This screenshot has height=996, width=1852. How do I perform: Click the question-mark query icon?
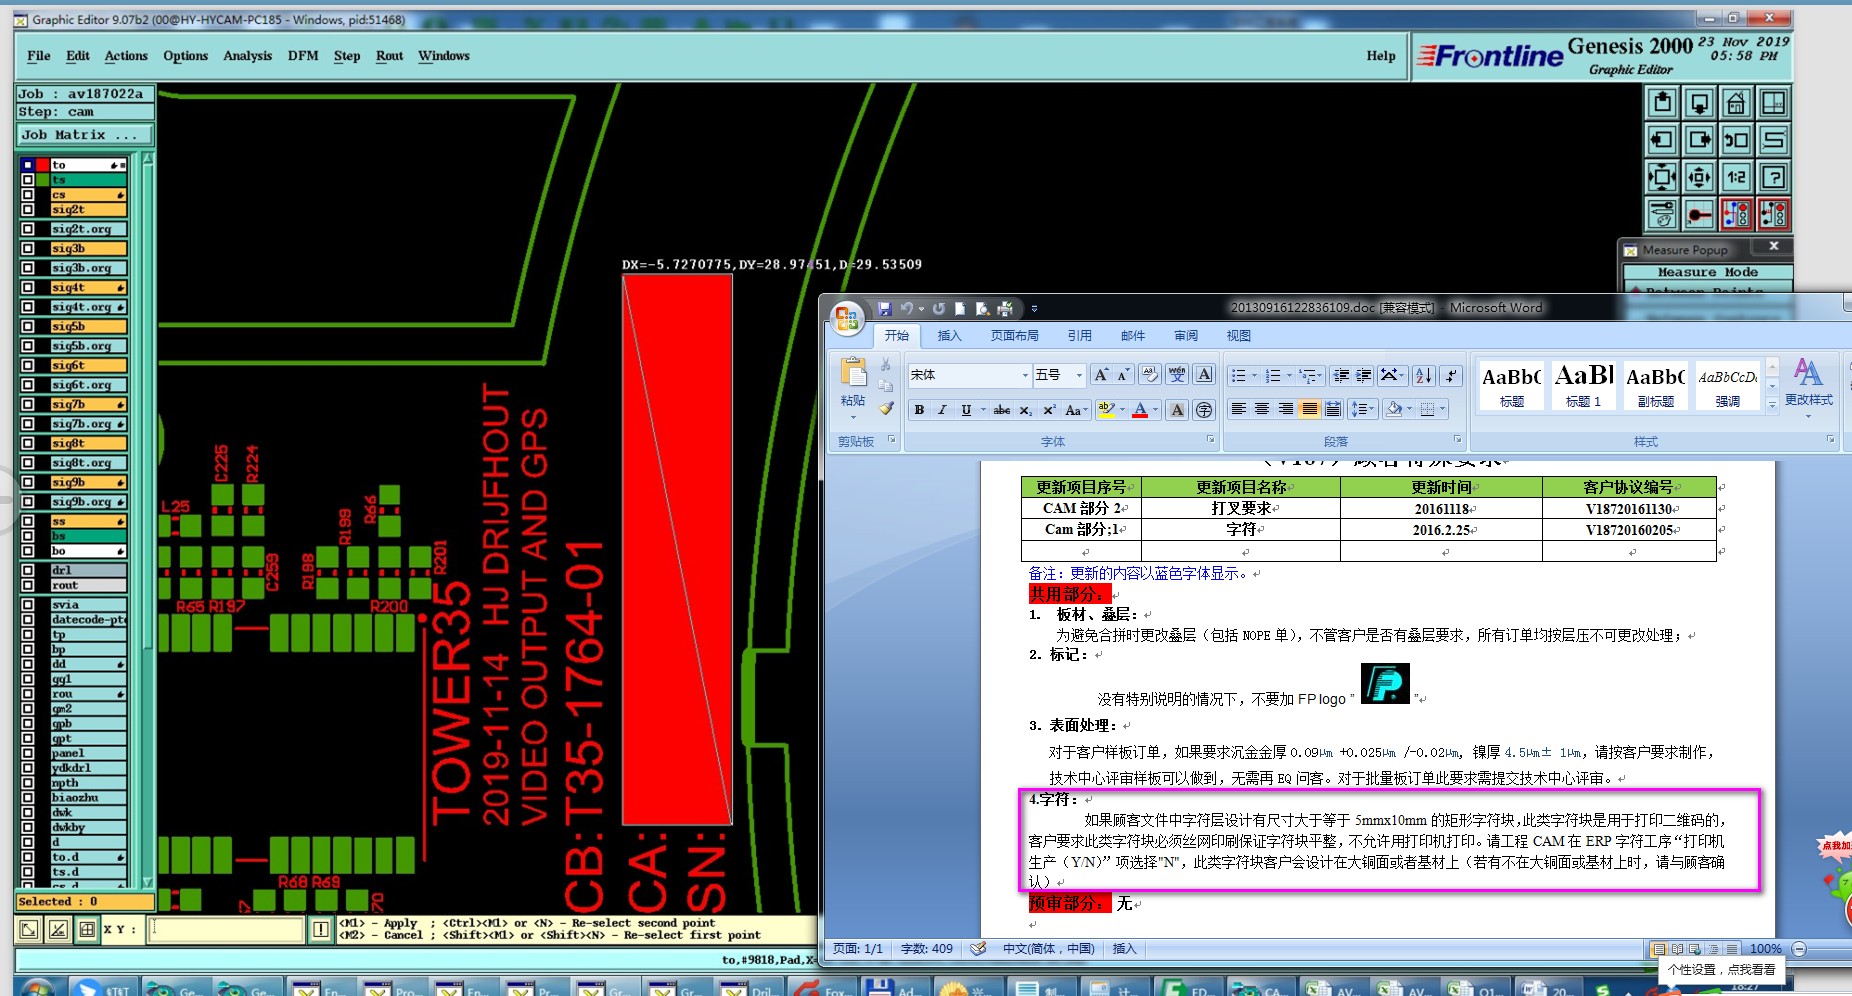pos(1773,177)
